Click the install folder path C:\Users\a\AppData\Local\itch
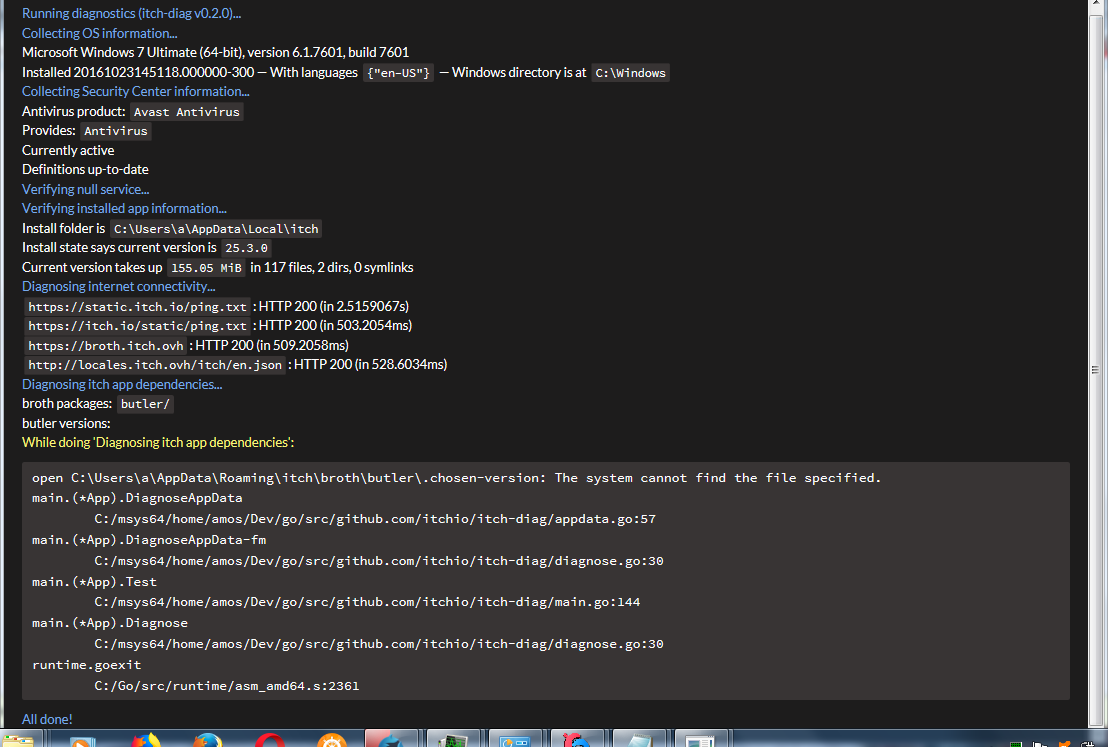 coord(216,229)
